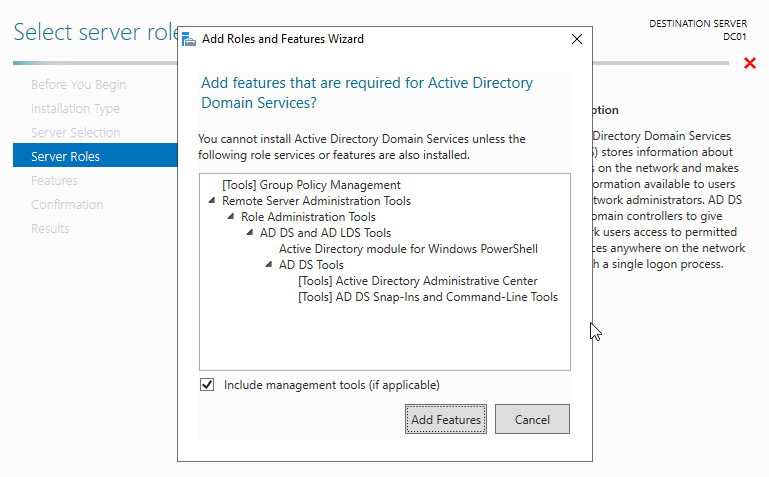Open Results wizard step

(50, 228)
